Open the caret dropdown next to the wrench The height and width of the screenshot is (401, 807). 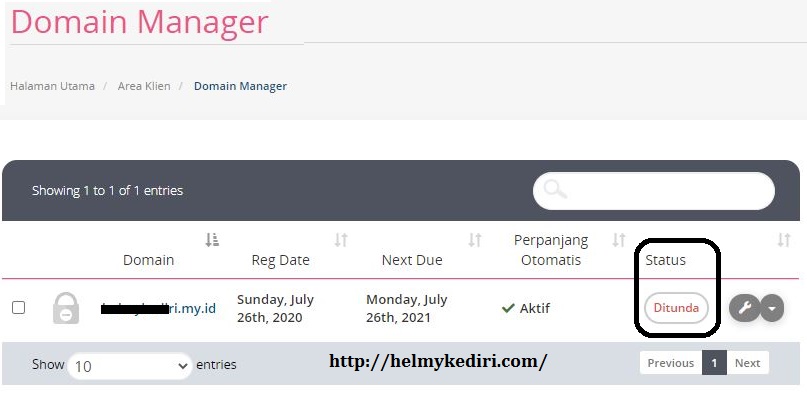772,308
